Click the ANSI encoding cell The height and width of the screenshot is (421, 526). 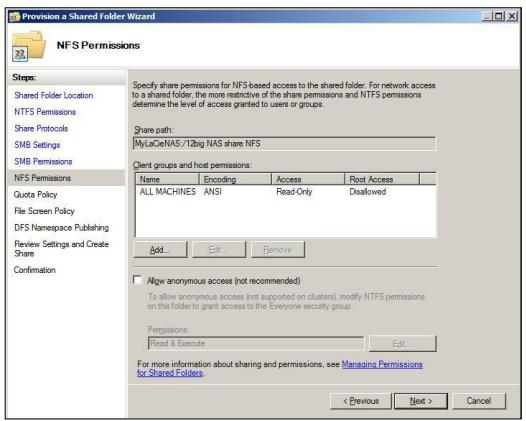213,192
